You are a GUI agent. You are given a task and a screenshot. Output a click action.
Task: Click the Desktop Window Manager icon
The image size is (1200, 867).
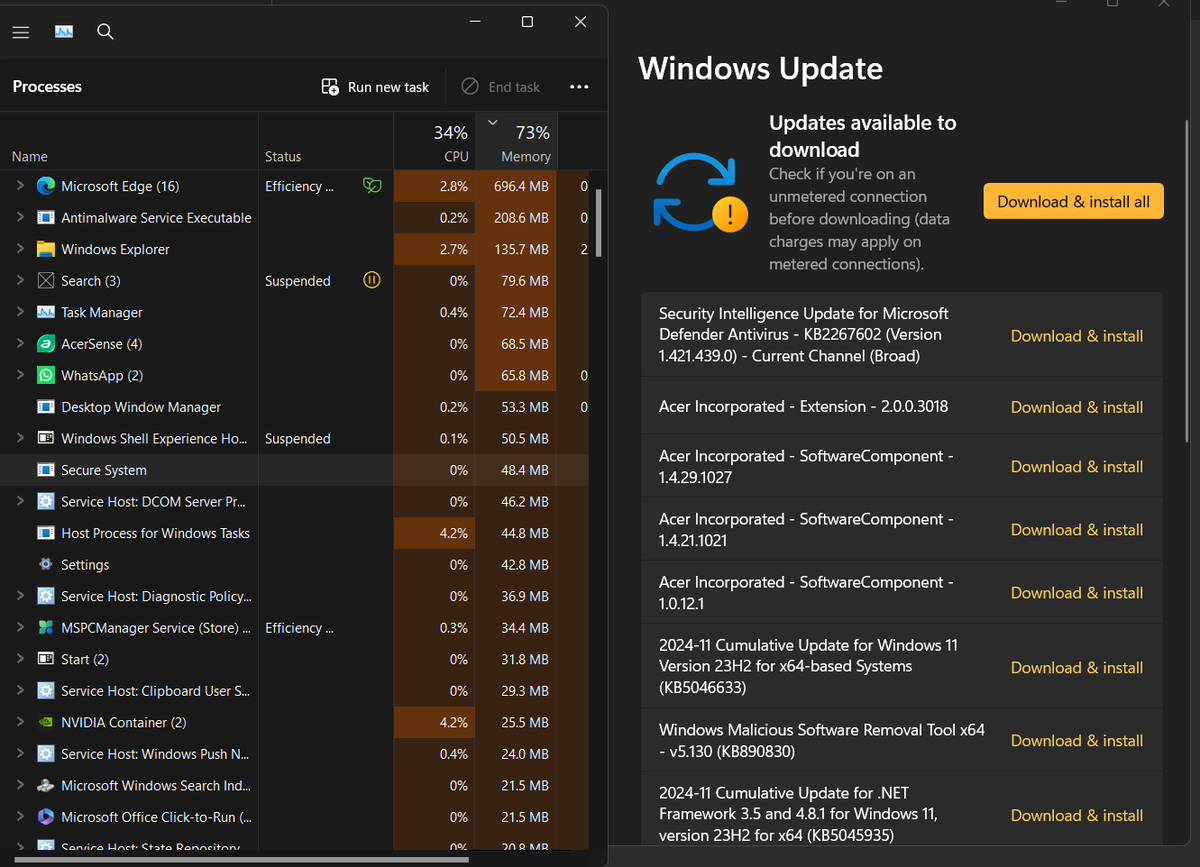coord(45,407)
